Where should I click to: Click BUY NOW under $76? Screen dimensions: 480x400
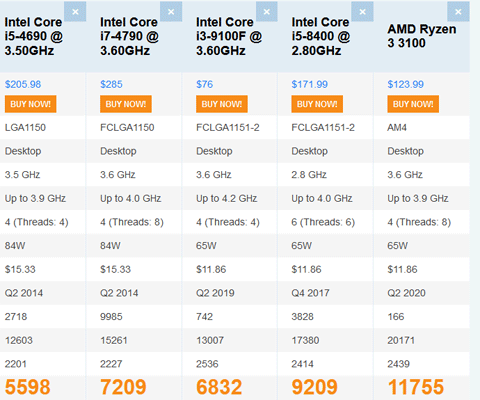click(222, 104)
